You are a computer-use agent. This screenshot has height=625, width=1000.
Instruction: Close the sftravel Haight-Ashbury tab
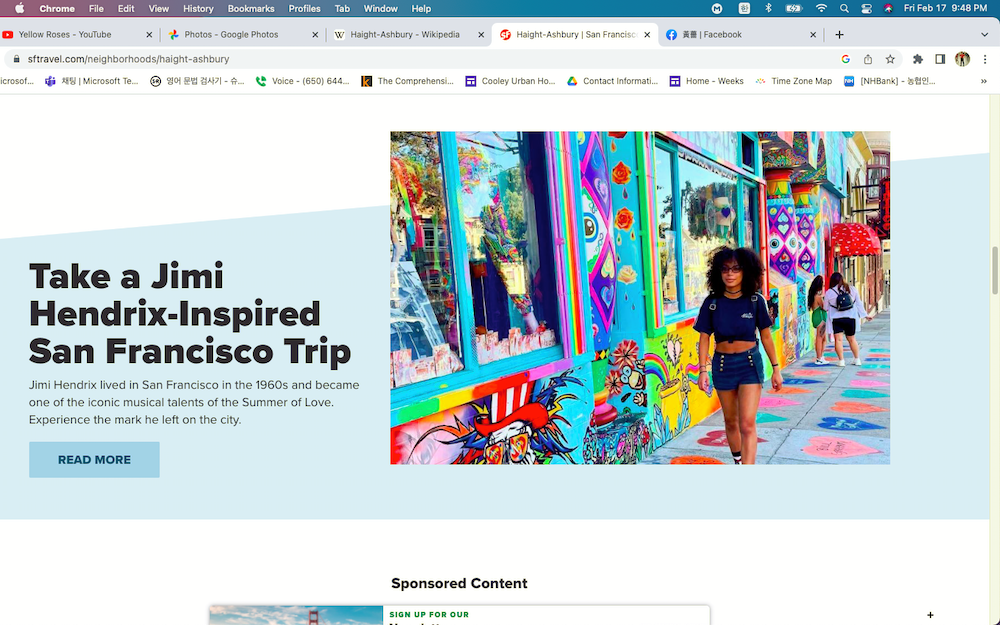tap(647, 35)
